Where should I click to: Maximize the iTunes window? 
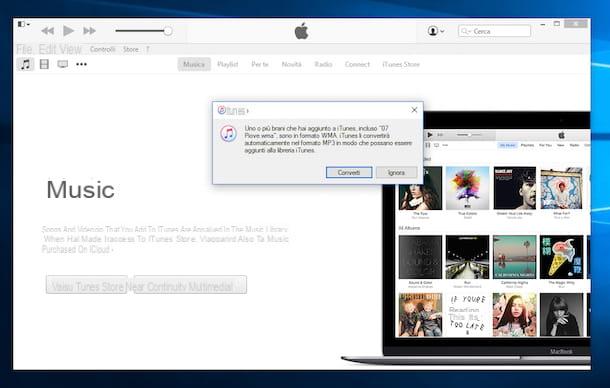click(557, 24)
